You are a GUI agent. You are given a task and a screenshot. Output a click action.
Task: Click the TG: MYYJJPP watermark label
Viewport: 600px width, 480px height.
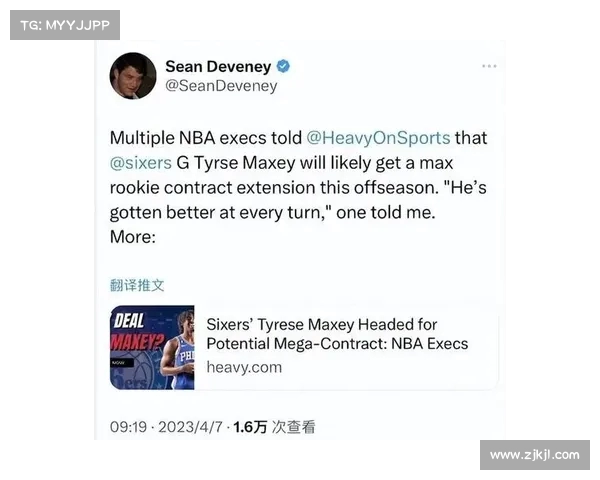[x=65, y=25]
